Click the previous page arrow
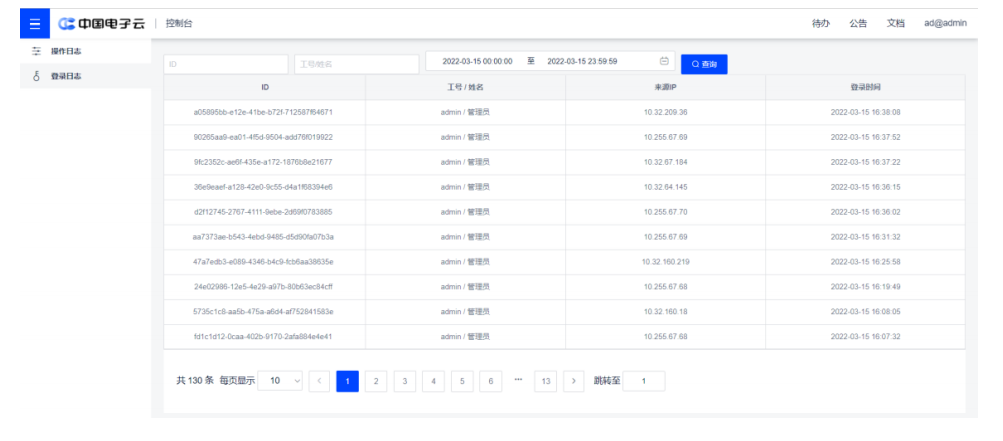The height and width of the screenshot is (441, 1003). pyautogui.click(x=319, y=381)
